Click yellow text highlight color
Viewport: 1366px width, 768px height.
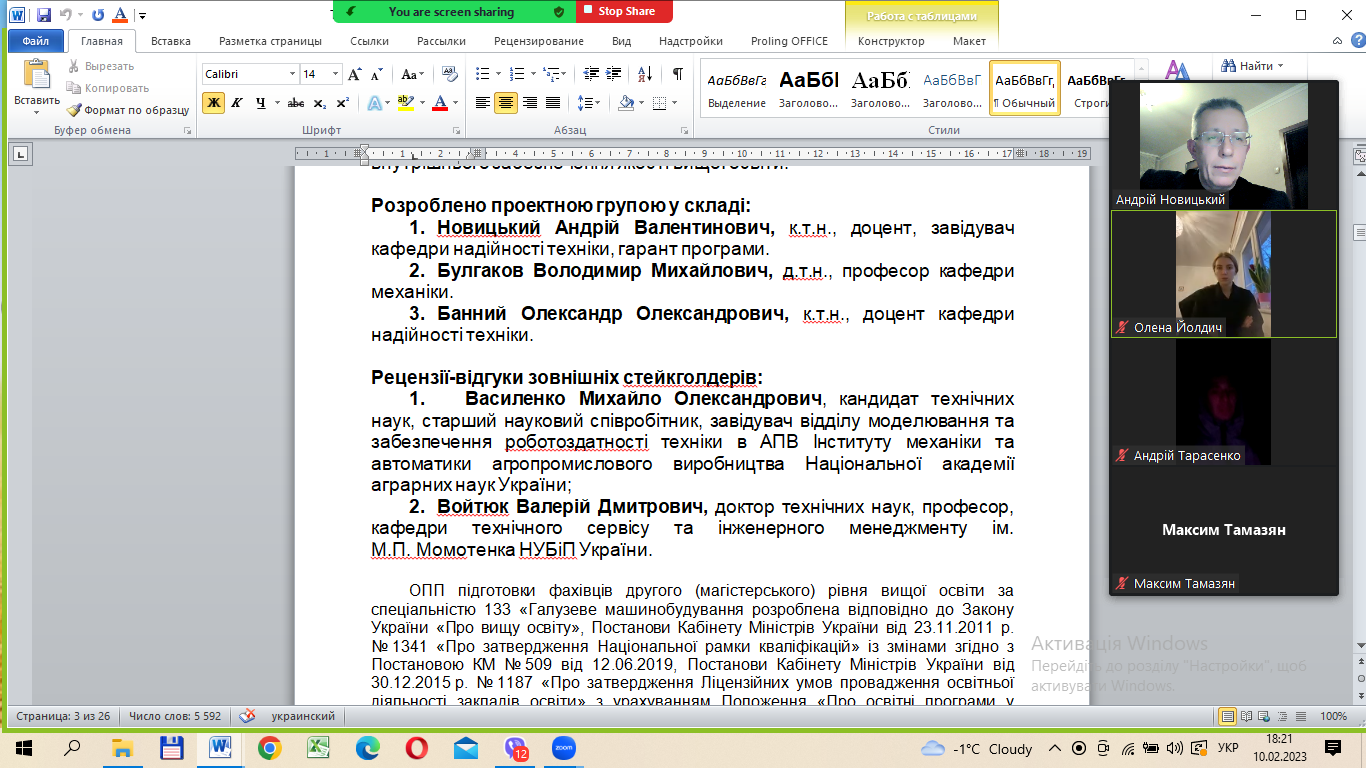click(x=404, y=103)
